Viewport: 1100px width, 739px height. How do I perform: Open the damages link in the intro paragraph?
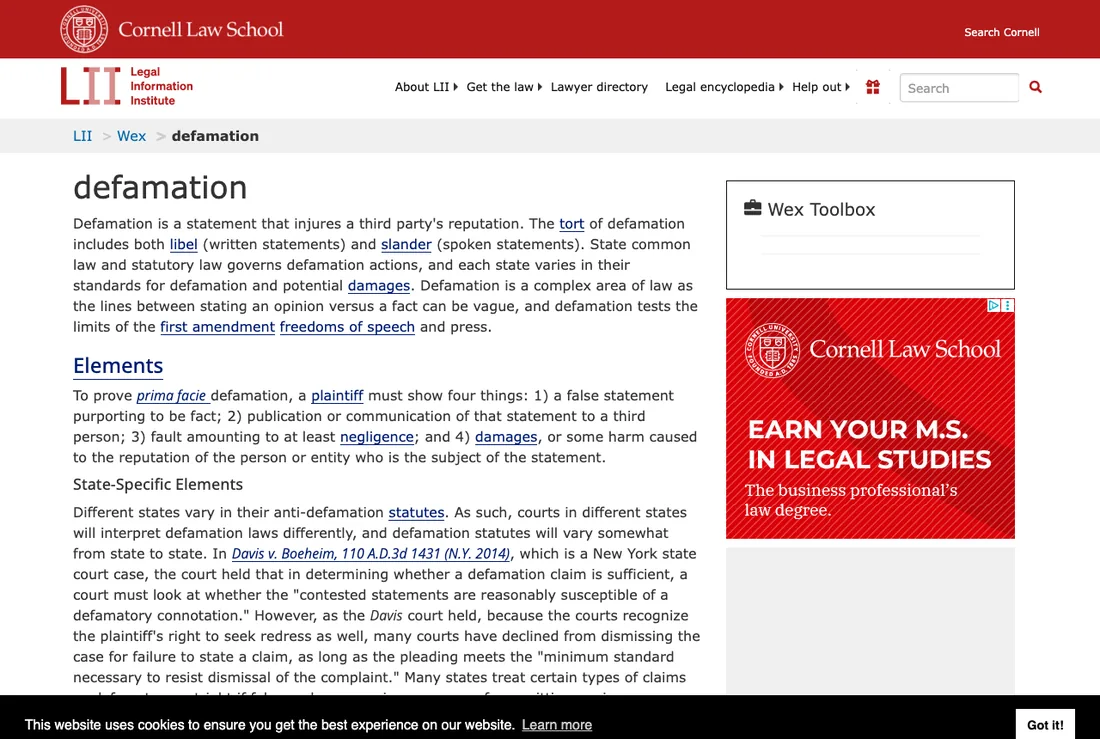379,286
